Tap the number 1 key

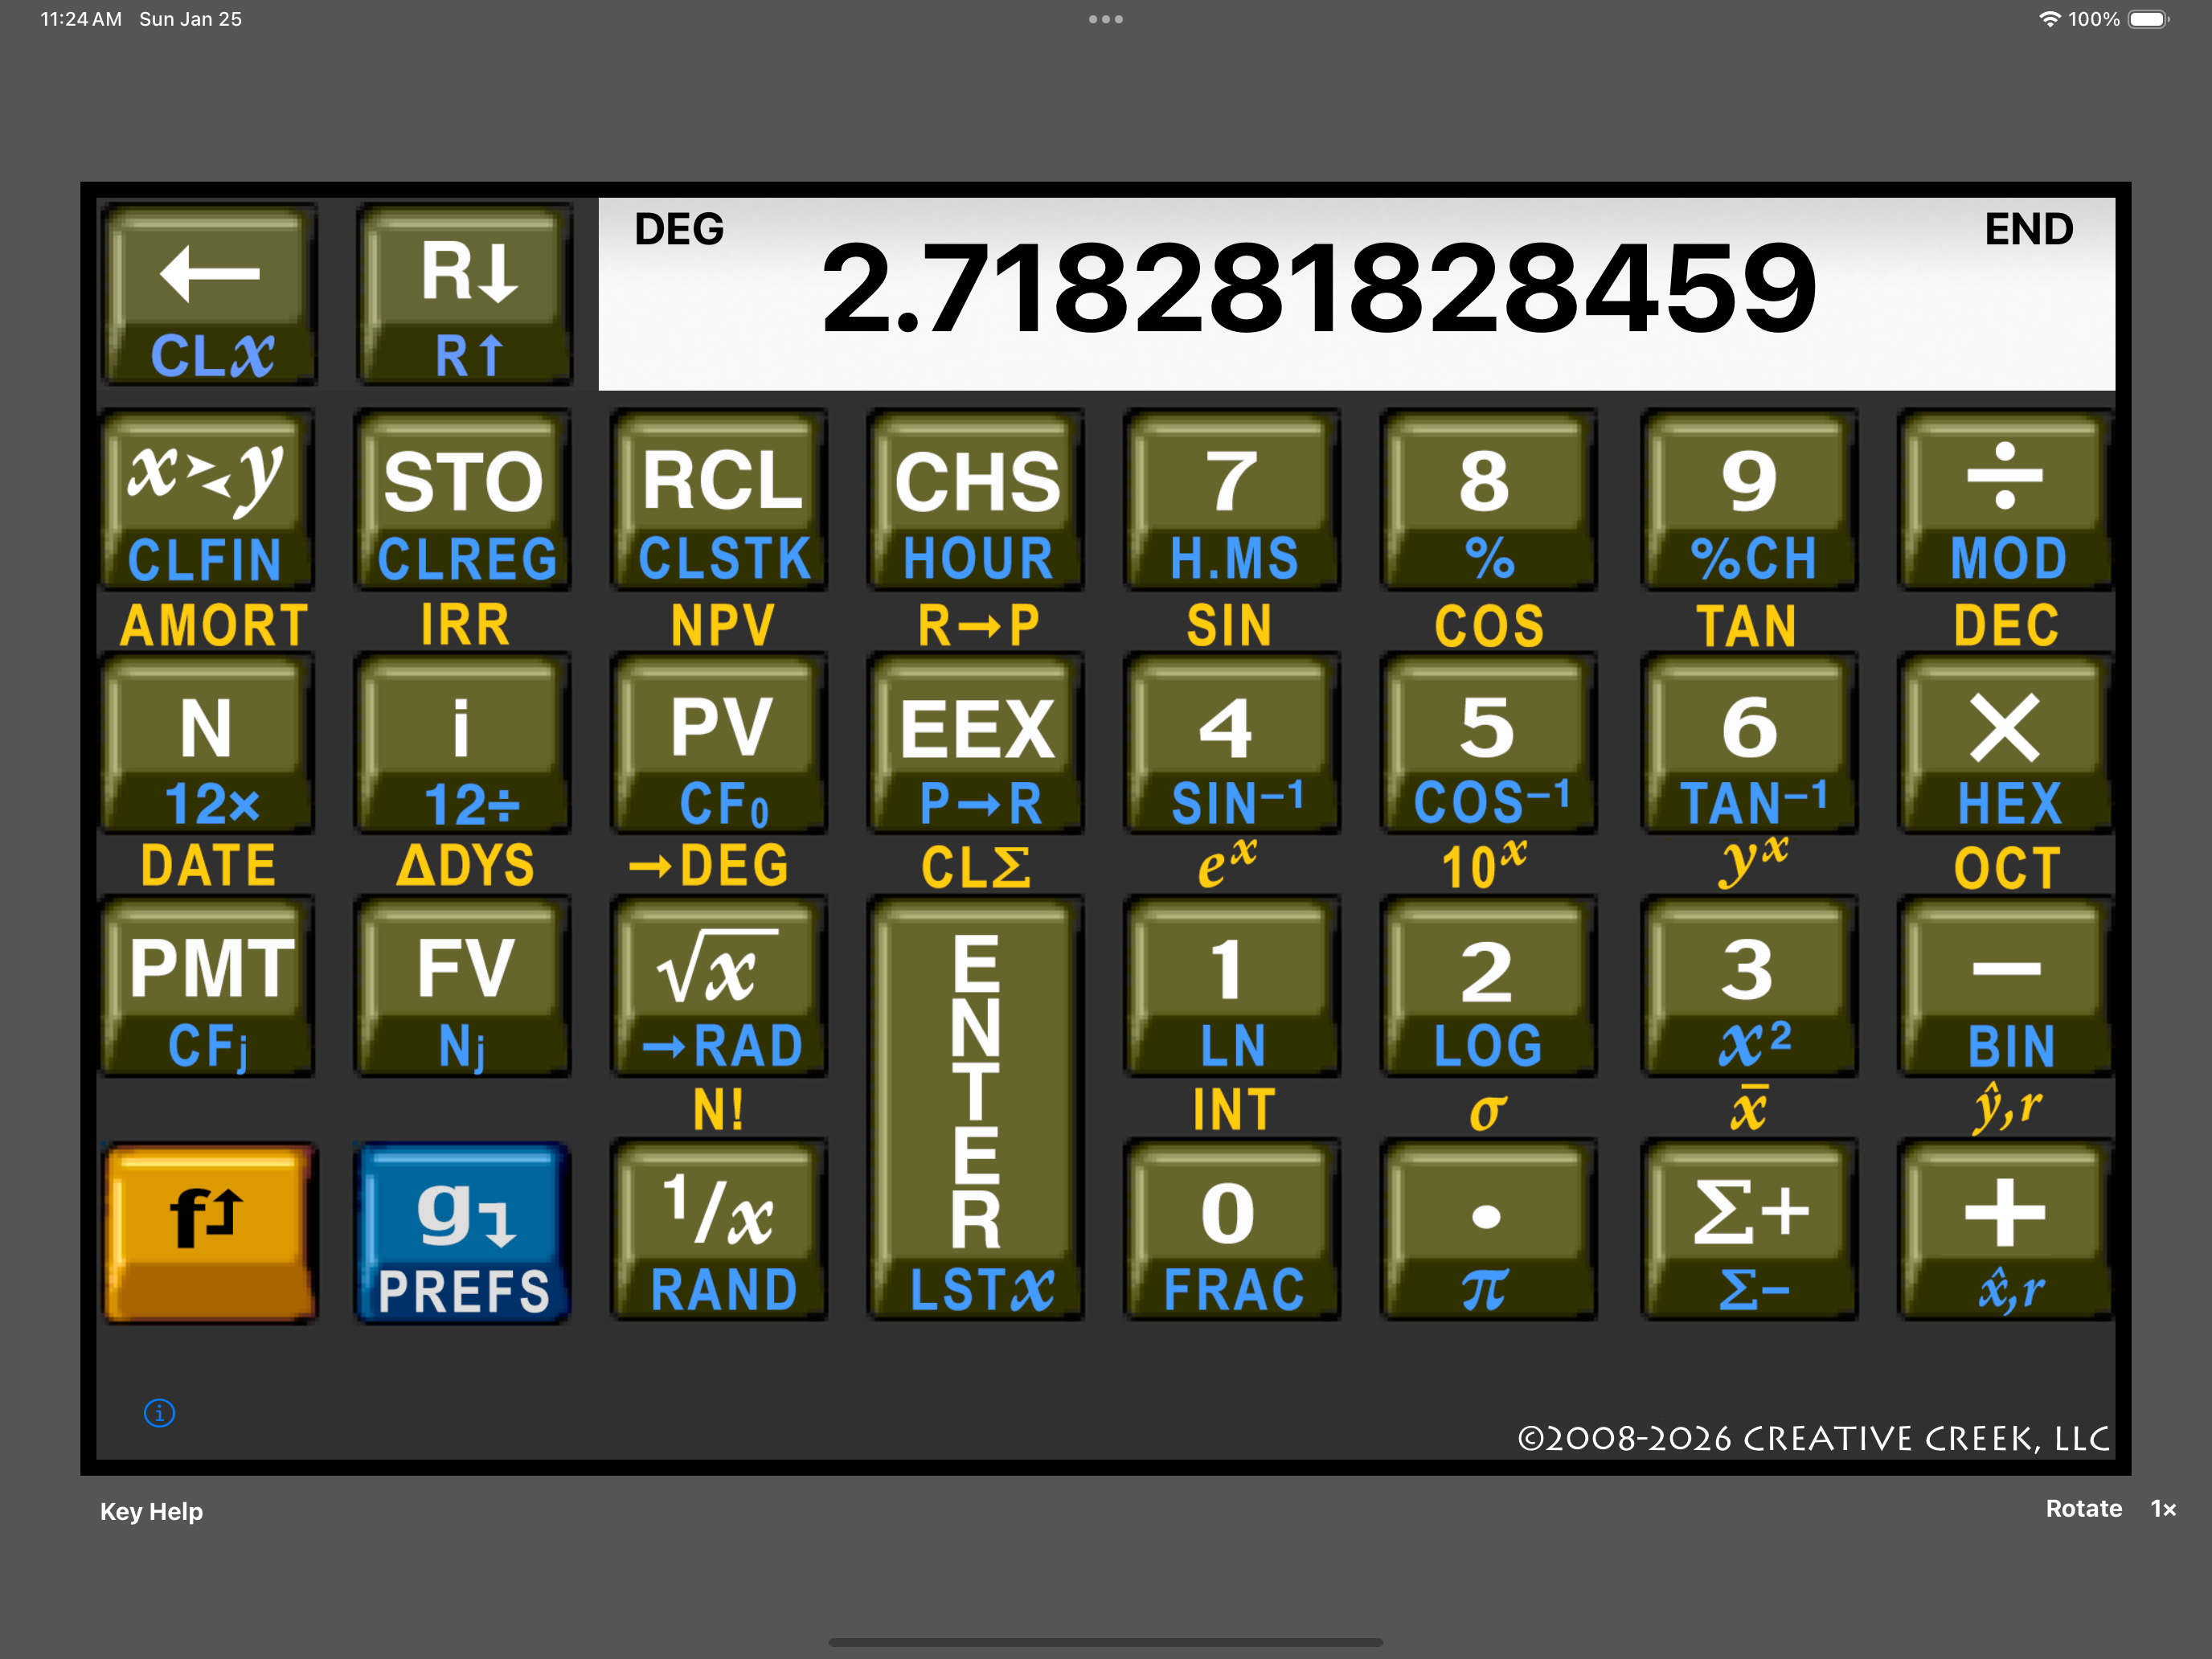(1233, 988)
